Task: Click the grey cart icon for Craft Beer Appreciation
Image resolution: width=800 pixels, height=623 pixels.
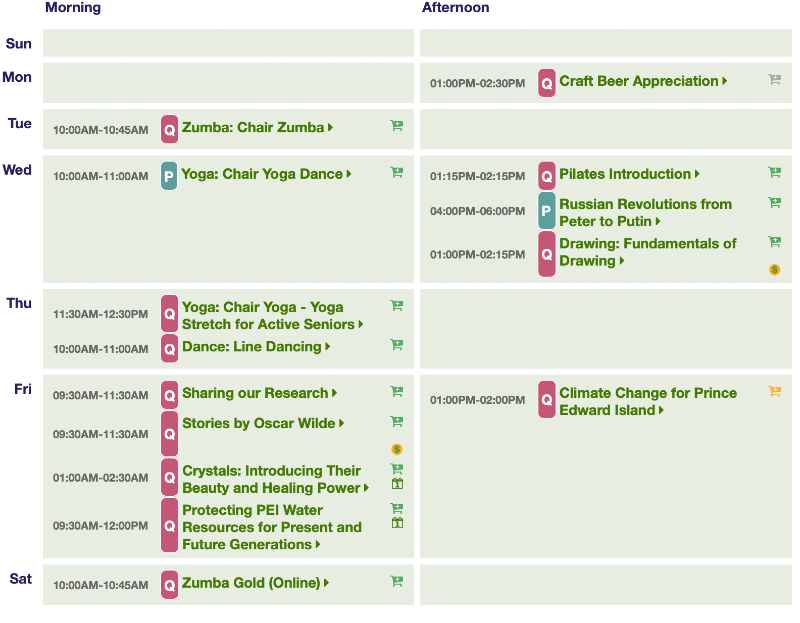Action: [774, 79]
